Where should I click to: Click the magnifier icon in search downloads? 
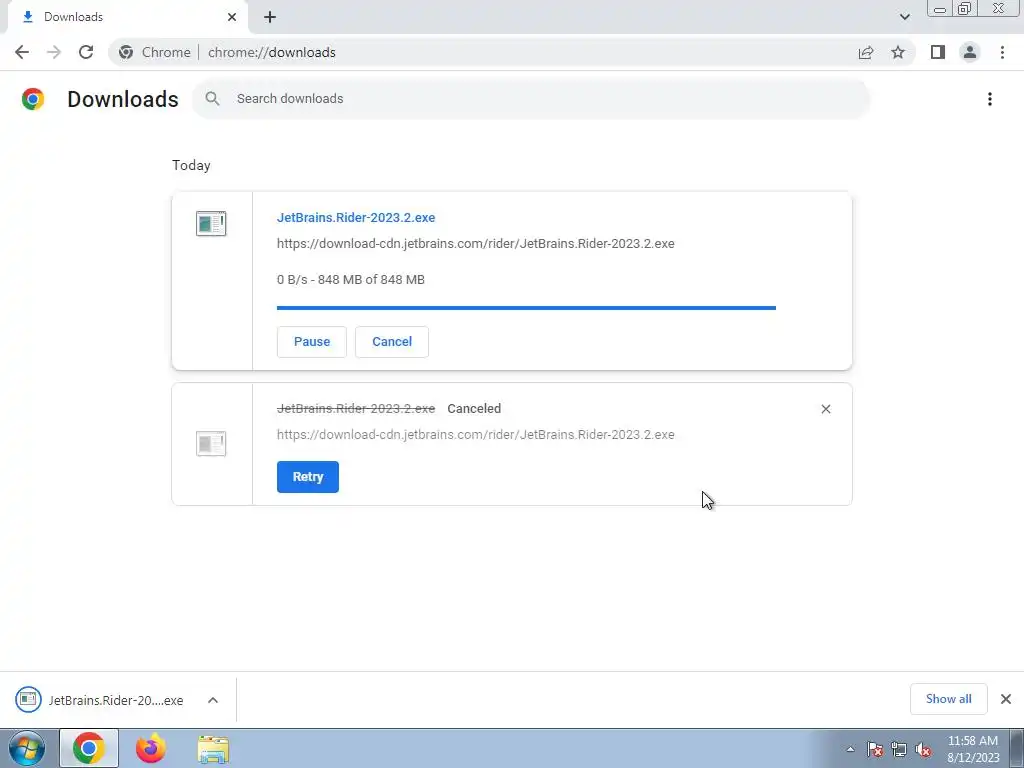[x=212, y=99]
